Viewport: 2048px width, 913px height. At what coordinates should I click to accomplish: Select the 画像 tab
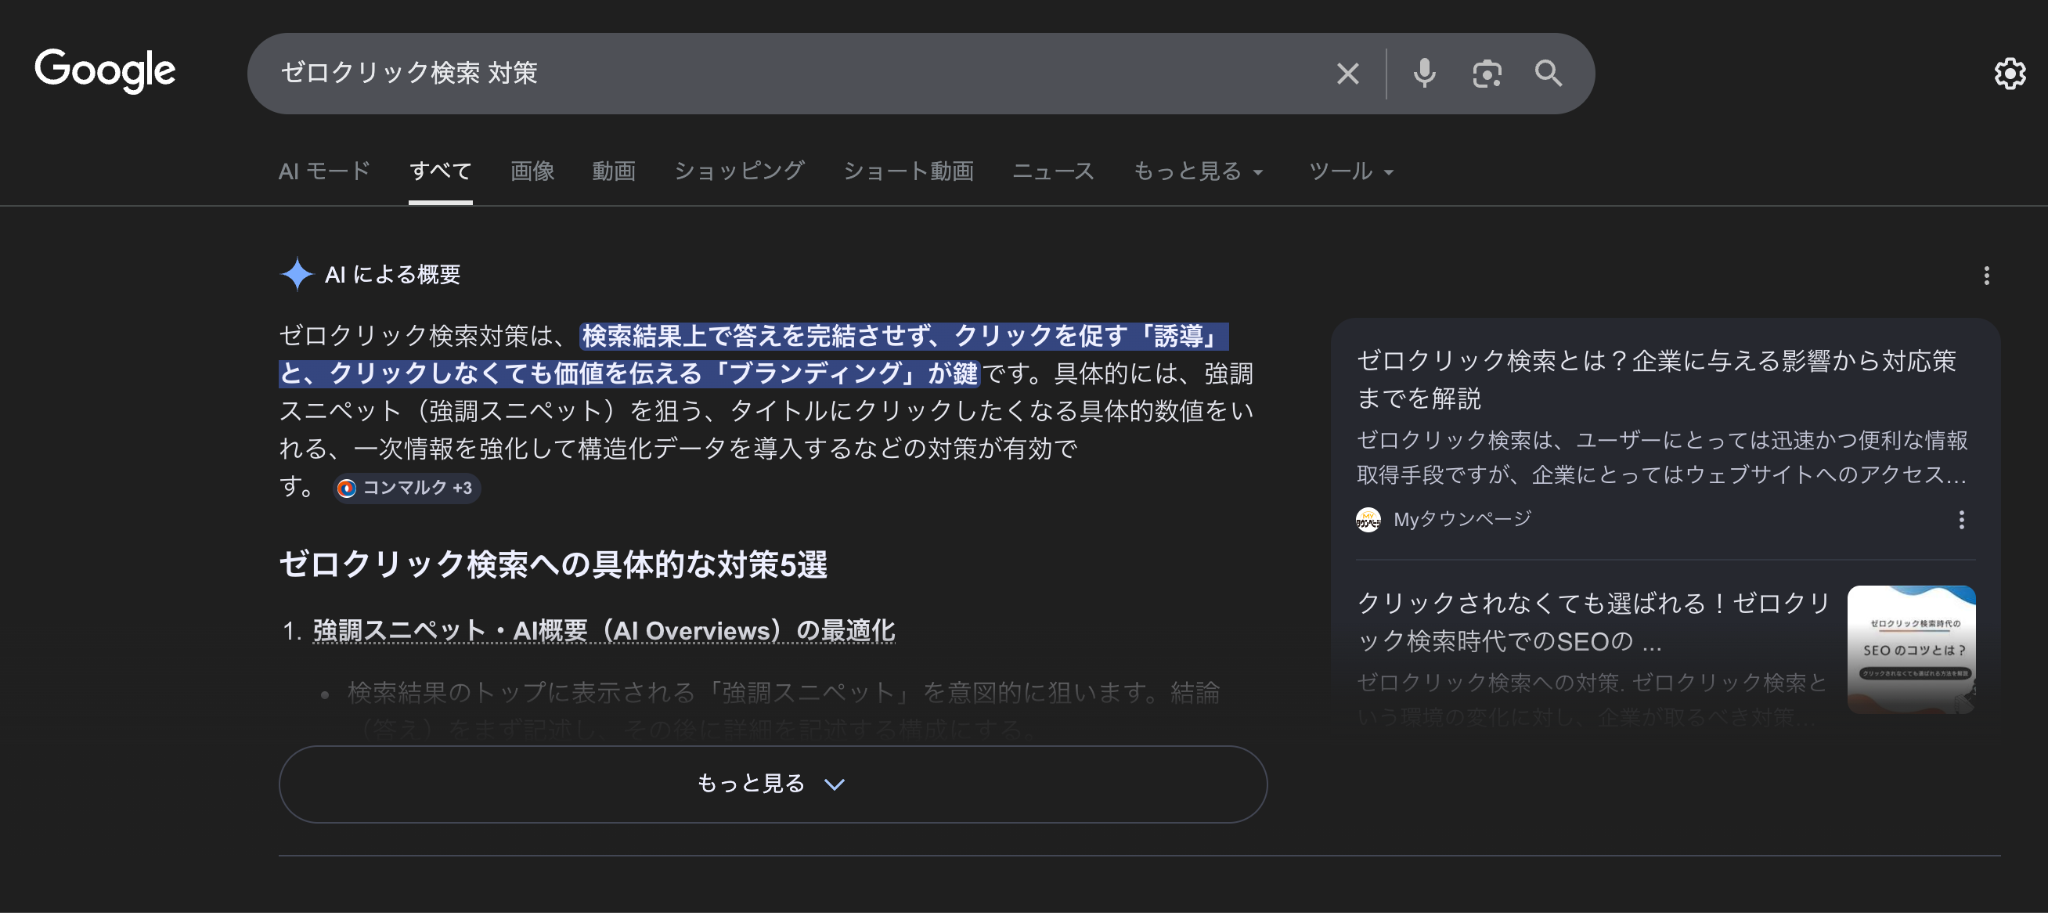(x=532, y=171)
